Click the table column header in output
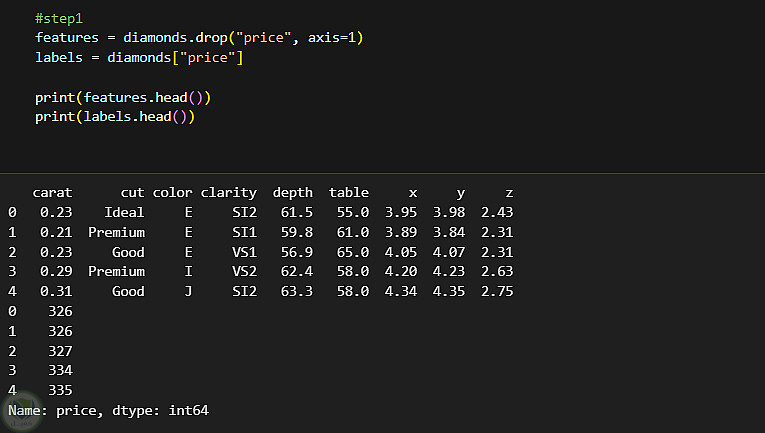The image size is (765, 433). pyautogui.click(x=348, y=192)
